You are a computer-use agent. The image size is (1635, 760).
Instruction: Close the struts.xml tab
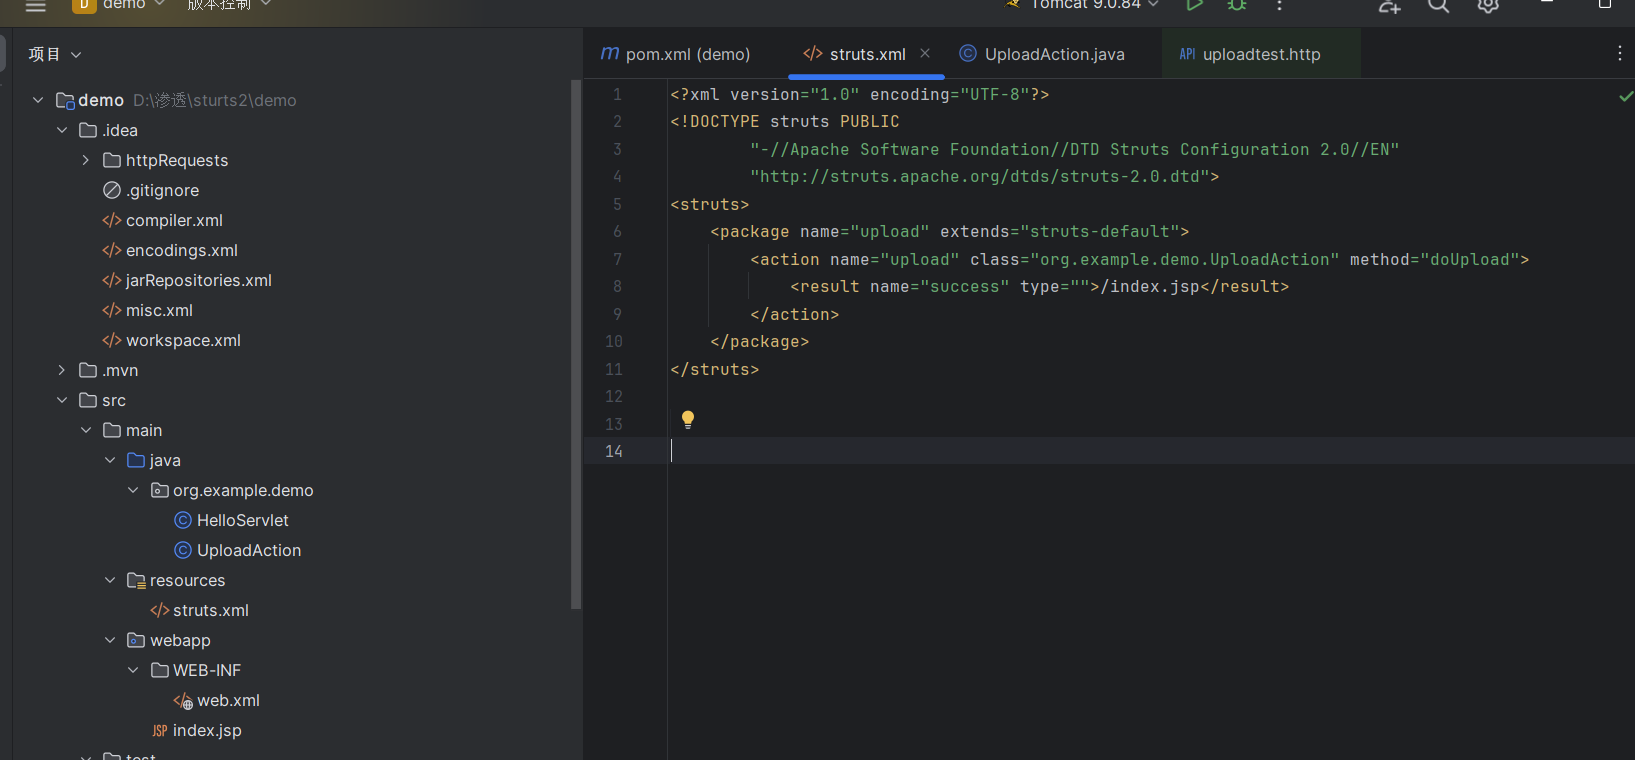coord(925,53)
